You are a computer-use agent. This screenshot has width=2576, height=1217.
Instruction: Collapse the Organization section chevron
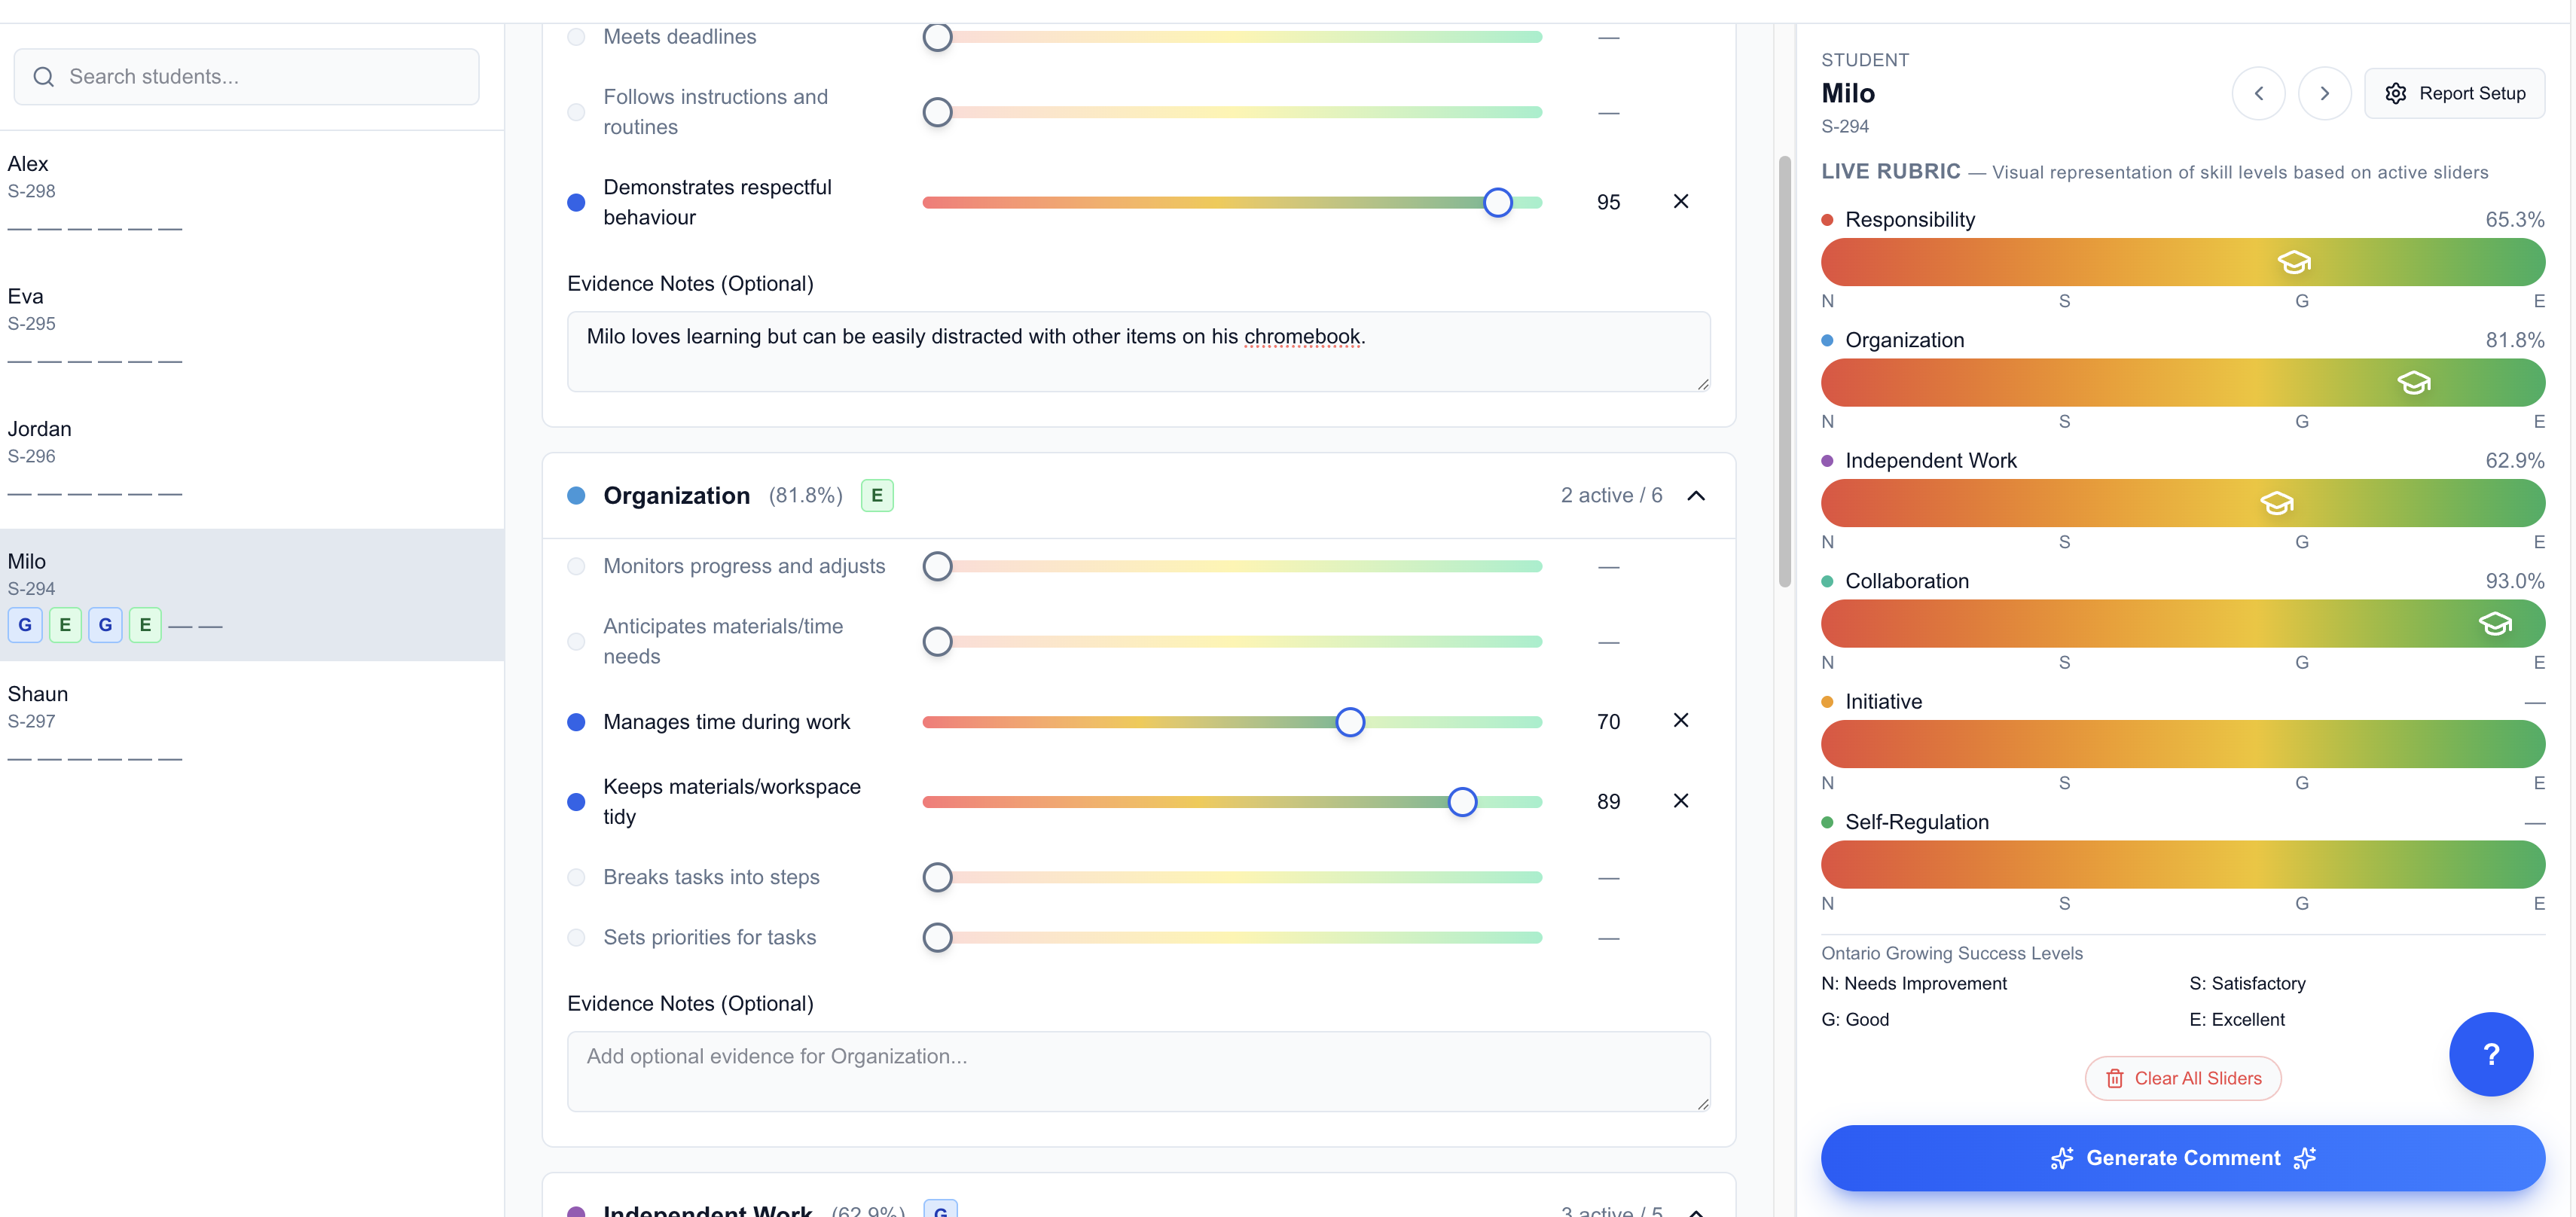tap(1696, 496)
